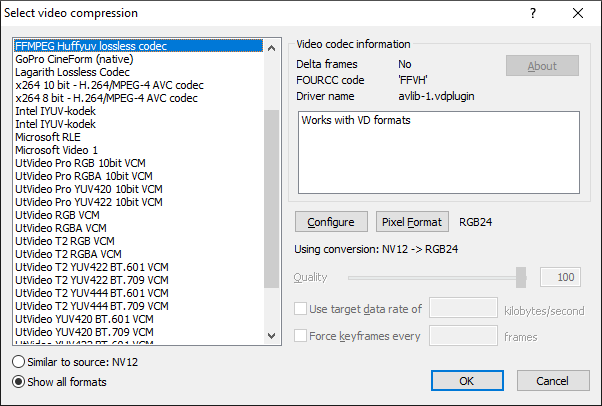Confirm with the OK button
This screenshot has height=406, width=602.
click(466, 381)
